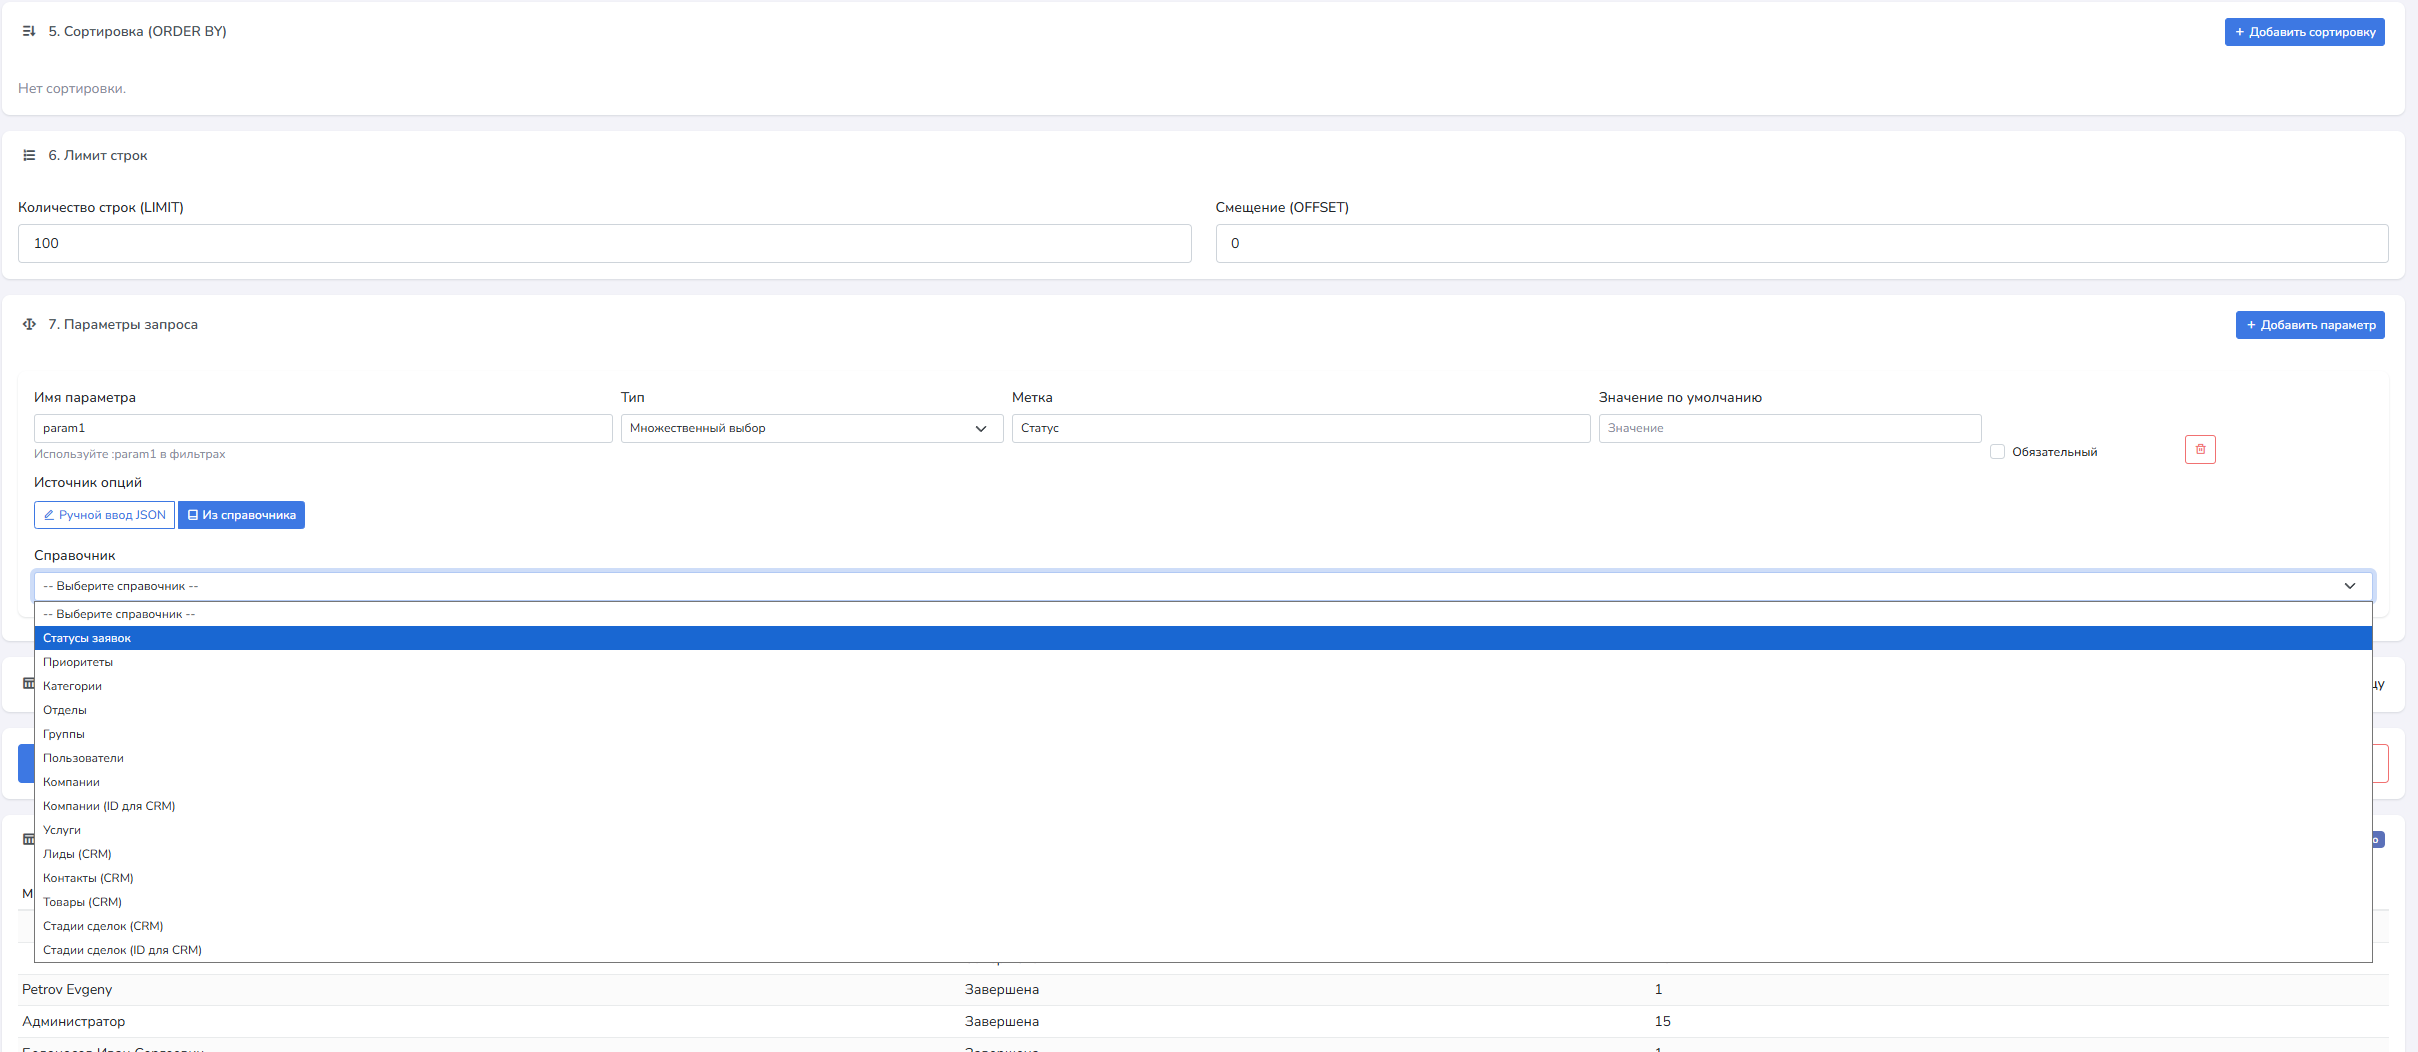The width and height of the screenshot is (2418, 1052).
Task: Pick Категории from the reference list
Action: [x=72, y=686]
